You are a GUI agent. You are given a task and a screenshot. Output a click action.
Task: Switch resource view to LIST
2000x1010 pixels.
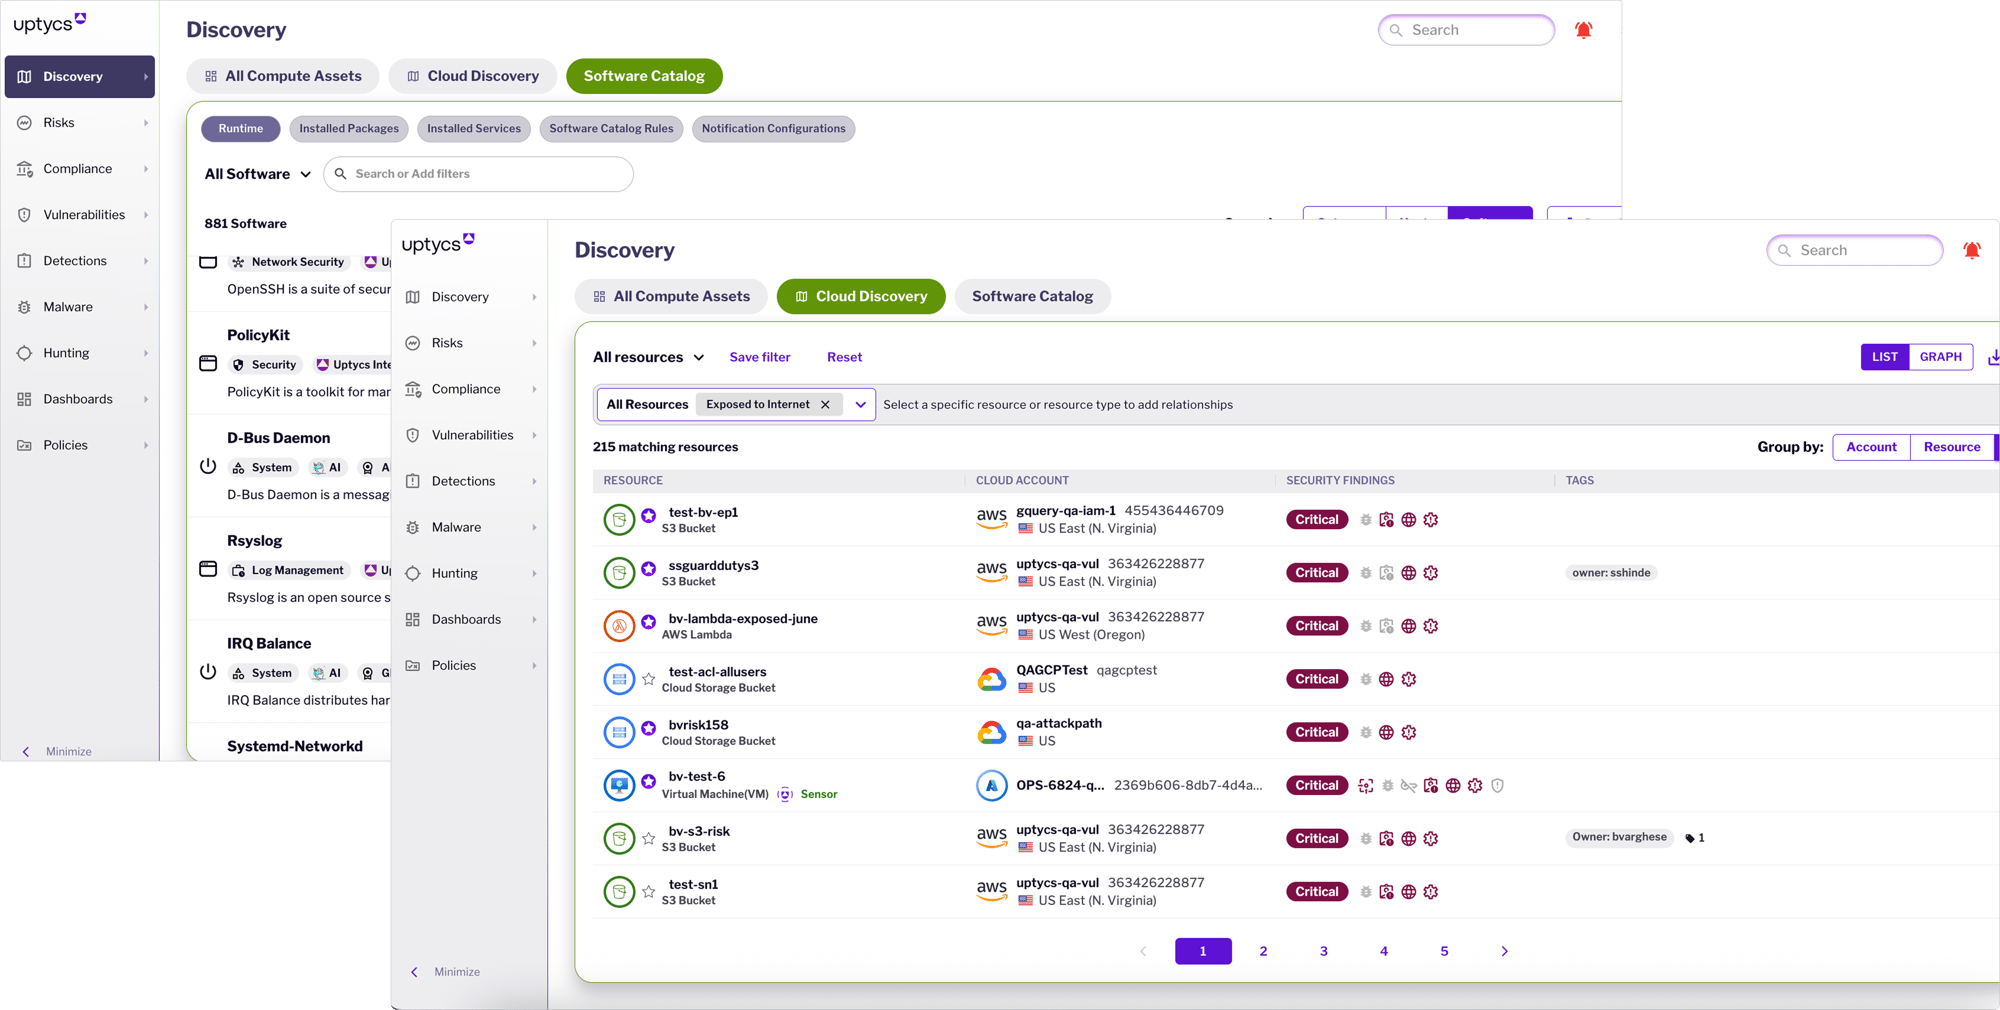[x=1885, y=357]
